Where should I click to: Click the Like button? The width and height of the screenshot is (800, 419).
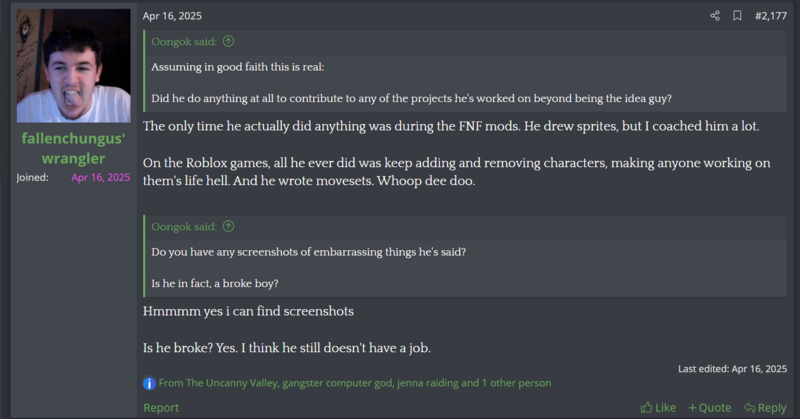tap(659, 407)
